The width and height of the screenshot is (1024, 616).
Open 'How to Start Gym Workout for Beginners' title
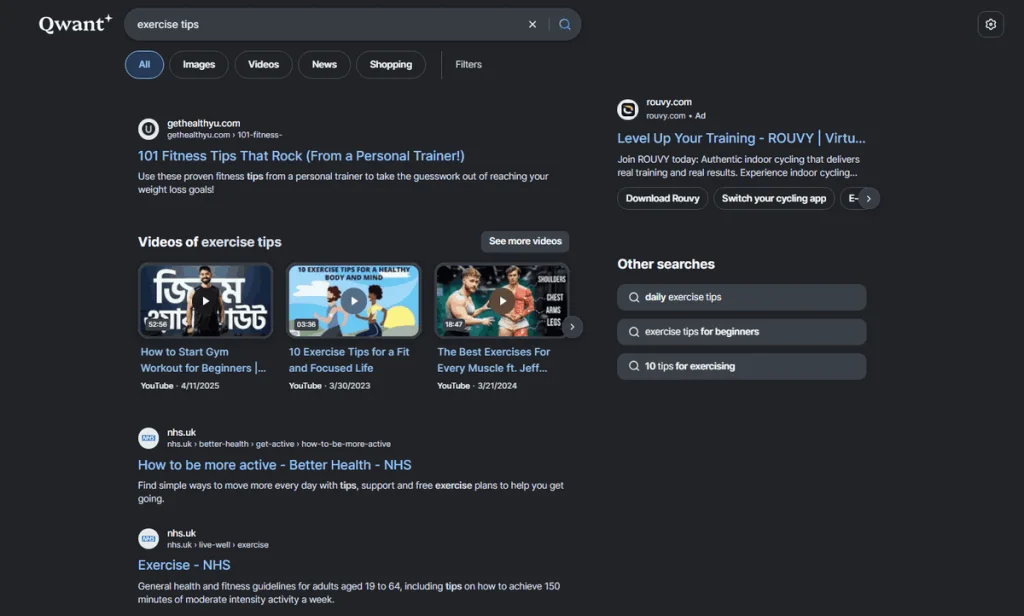click(203, 360)
